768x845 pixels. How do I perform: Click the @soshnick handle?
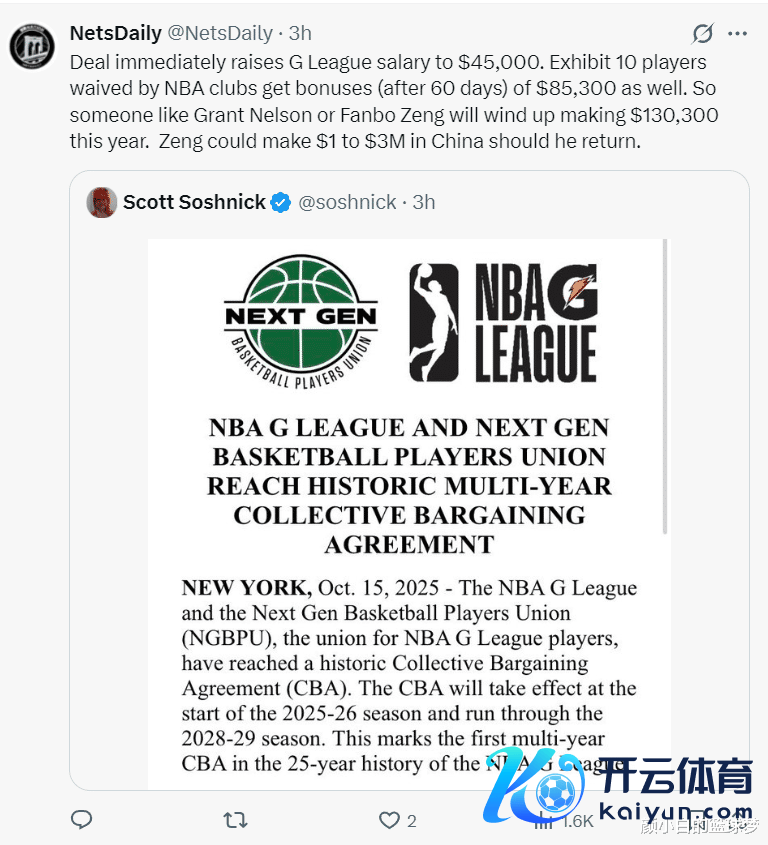347,202
